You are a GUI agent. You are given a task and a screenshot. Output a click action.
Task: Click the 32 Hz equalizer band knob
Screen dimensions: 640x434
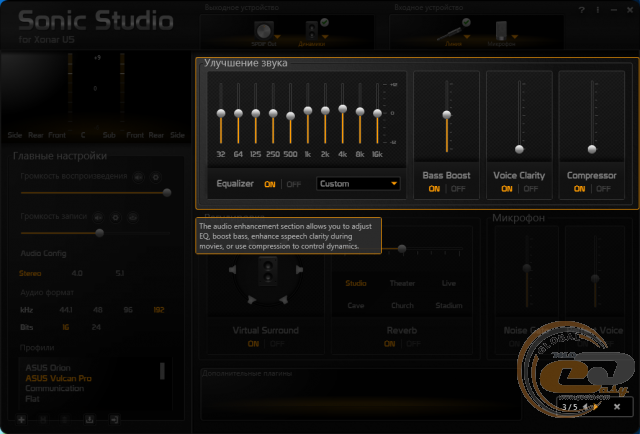(221, 113)
